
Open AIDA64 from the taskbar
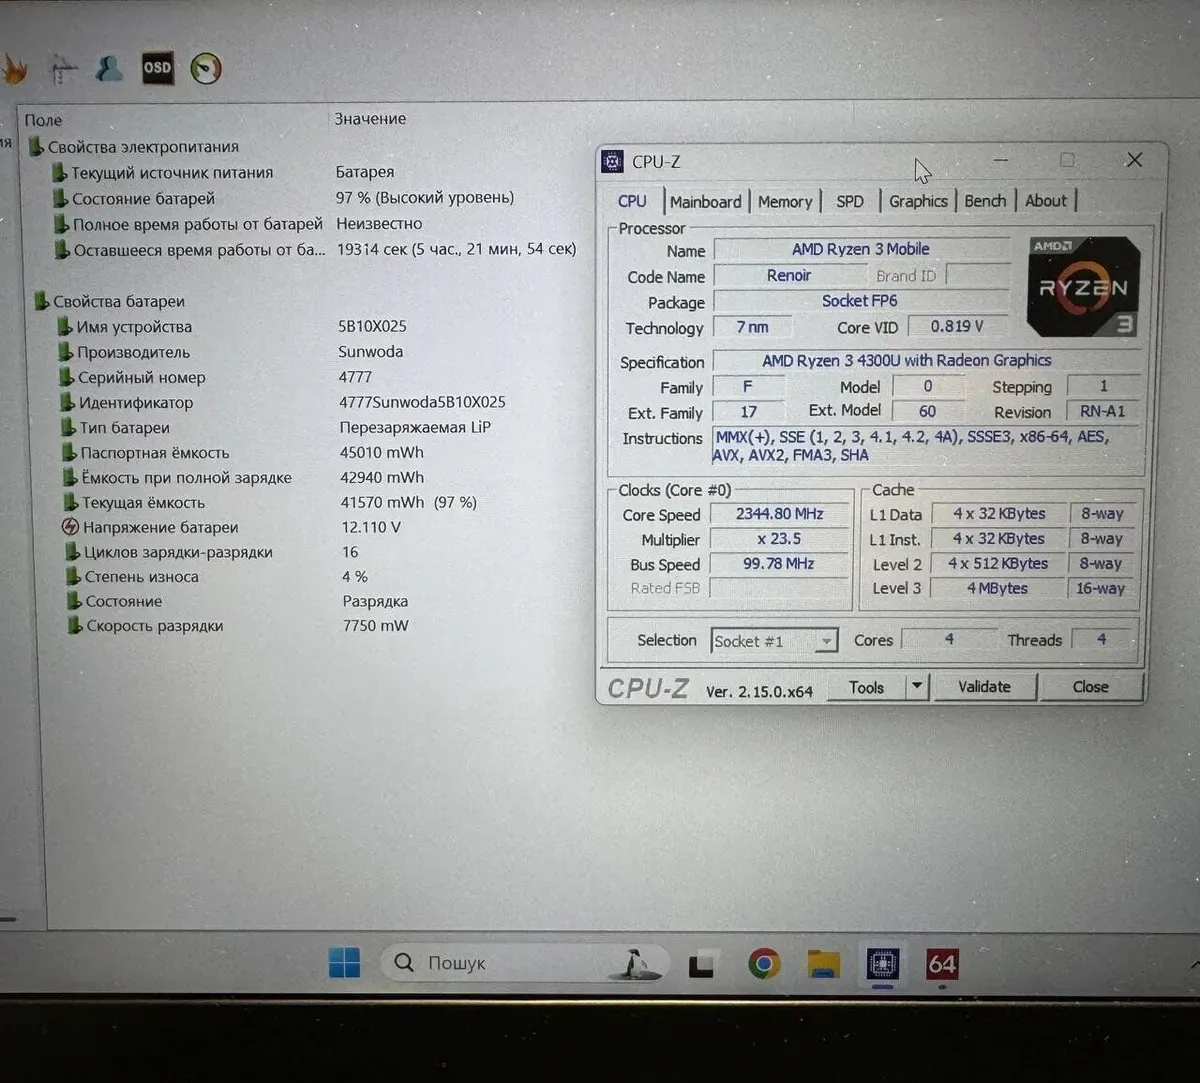(x=941, y=964)
